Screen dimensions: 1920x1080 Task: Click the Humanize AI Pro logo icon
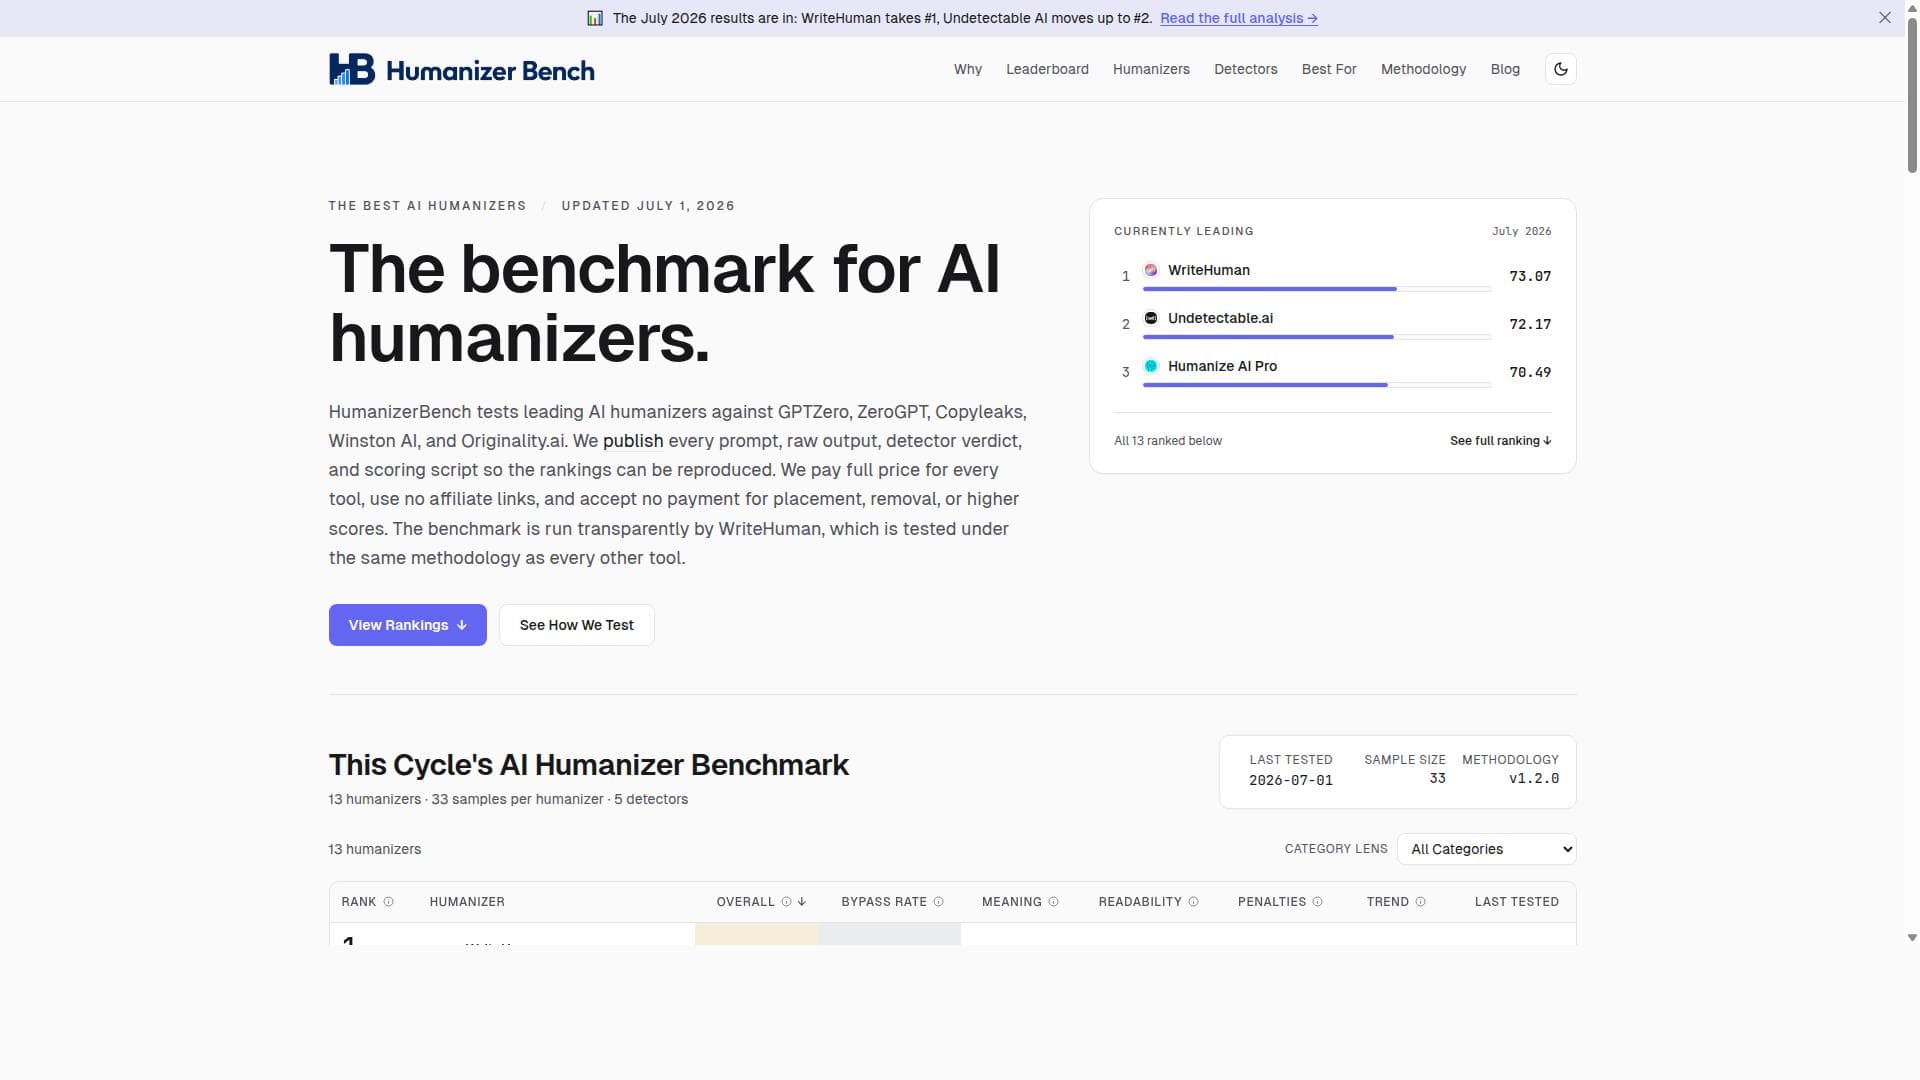click(1151, 366)
